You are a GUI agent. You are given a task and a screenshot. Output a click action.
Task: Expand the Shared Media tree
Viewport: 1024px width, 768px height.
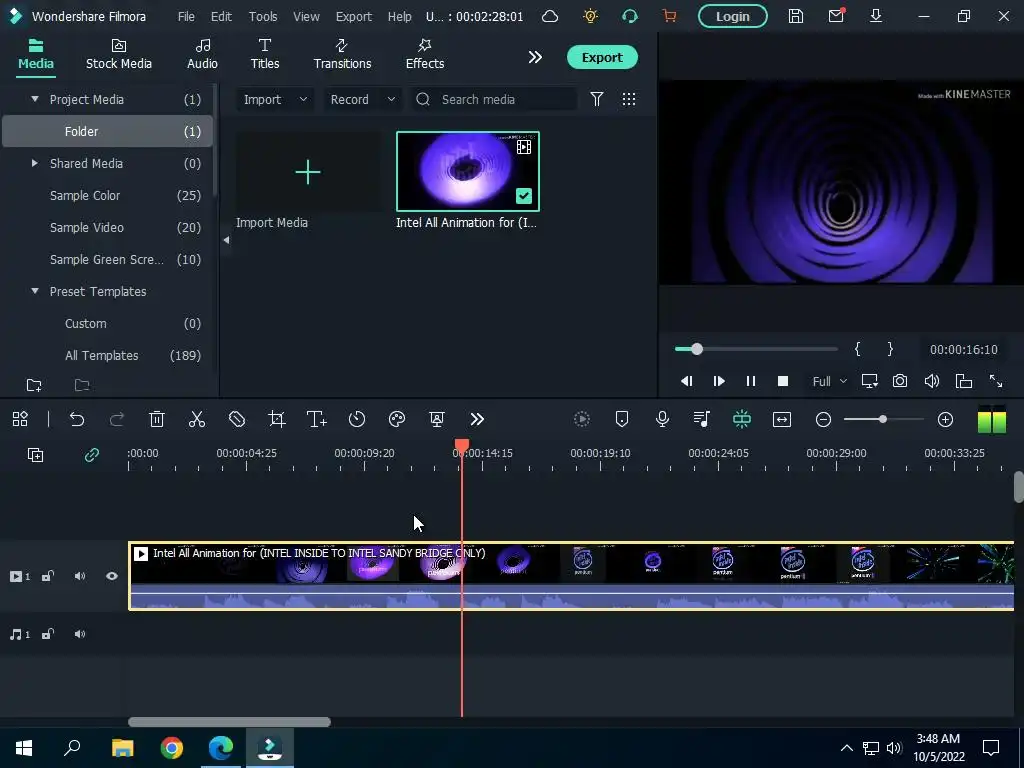point(35,163)
